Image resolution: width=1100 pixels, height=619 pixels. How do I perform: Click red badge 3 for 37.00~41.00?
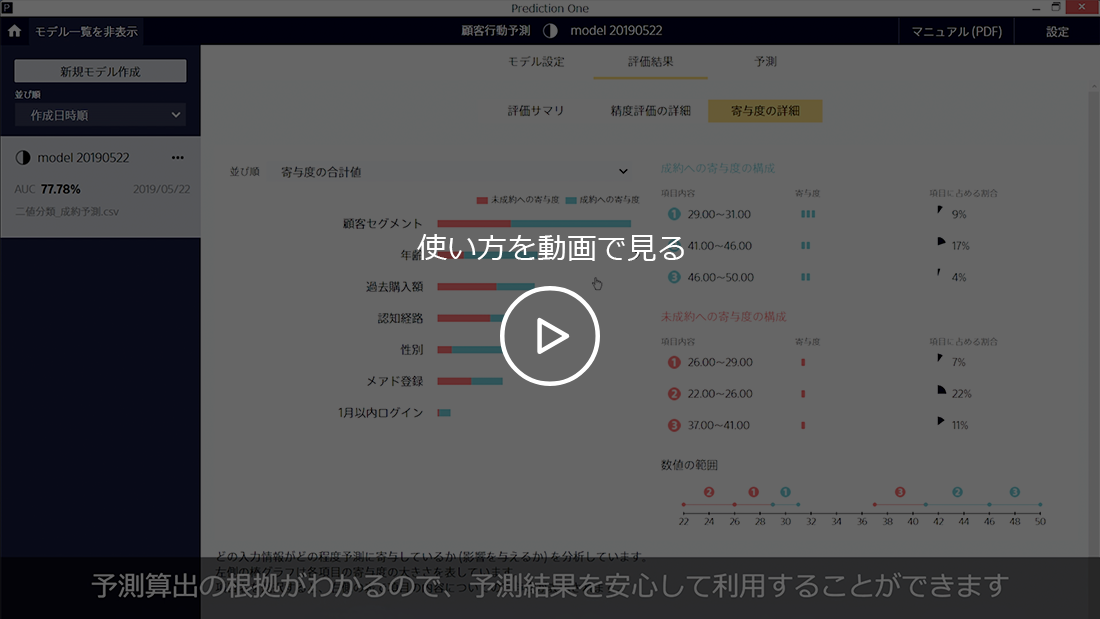pyautogui.click(x=674, y=425)
